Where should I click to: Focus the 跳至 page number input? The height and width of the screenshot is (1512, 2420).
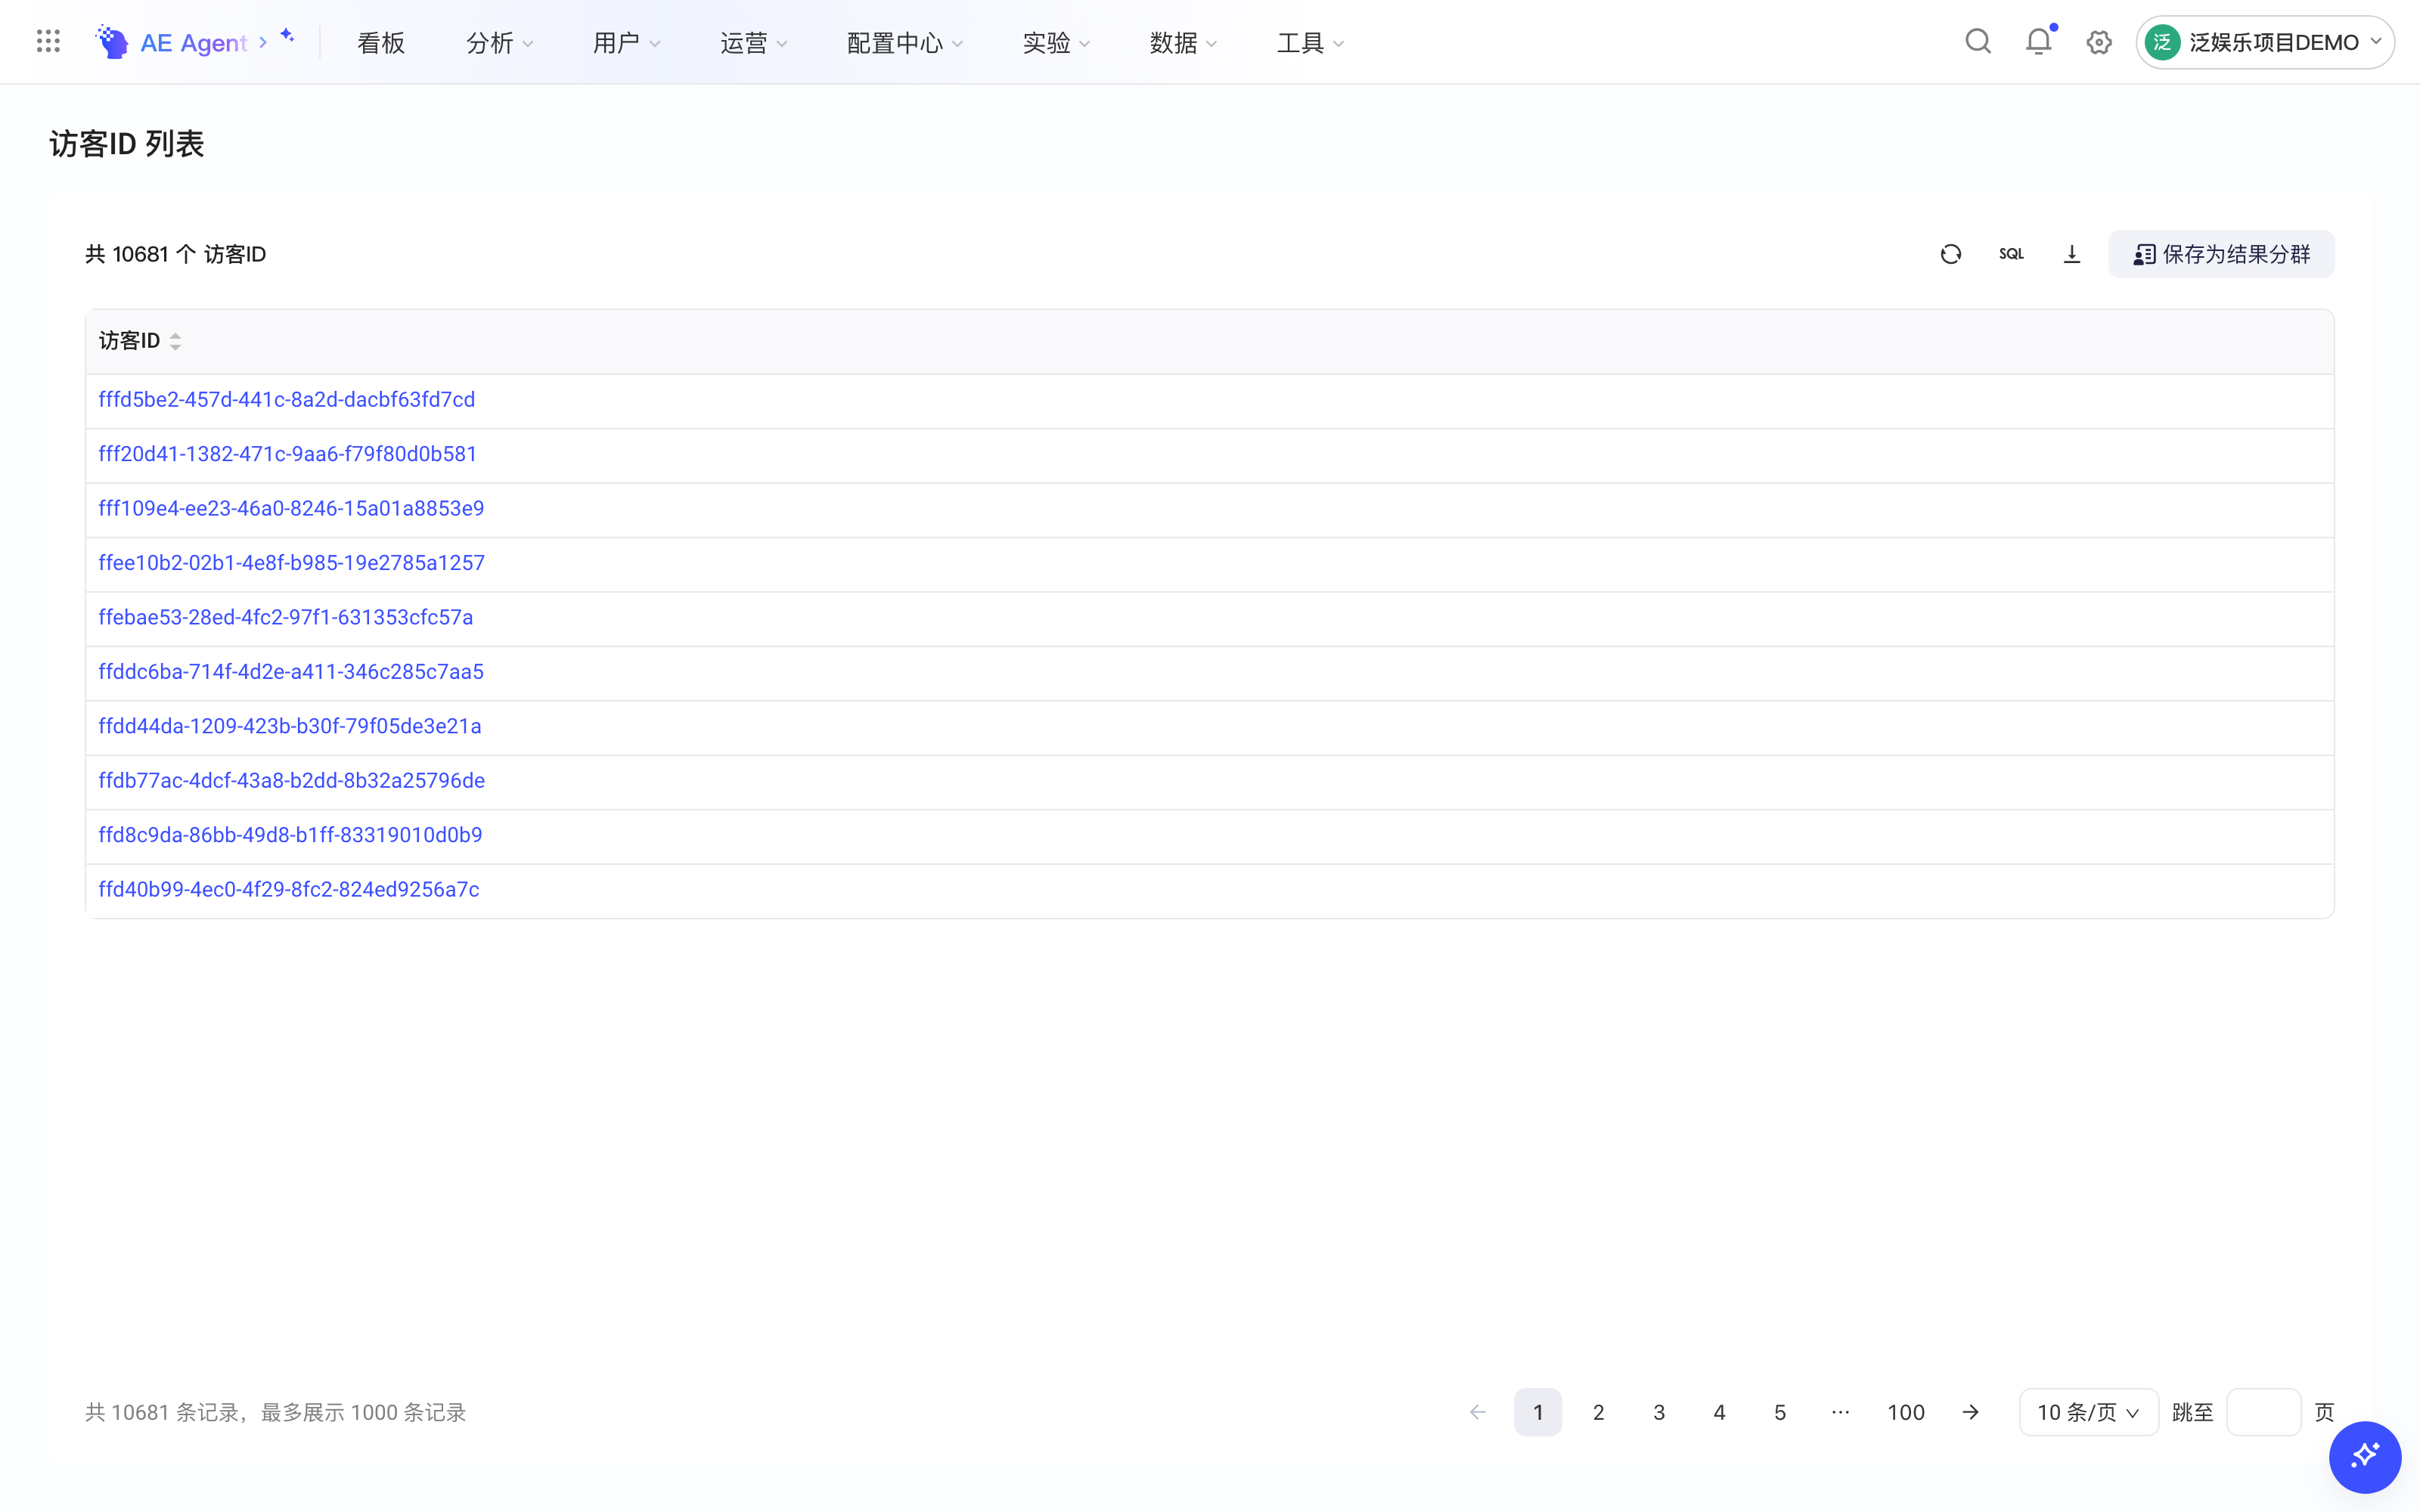point(2264,1412)
